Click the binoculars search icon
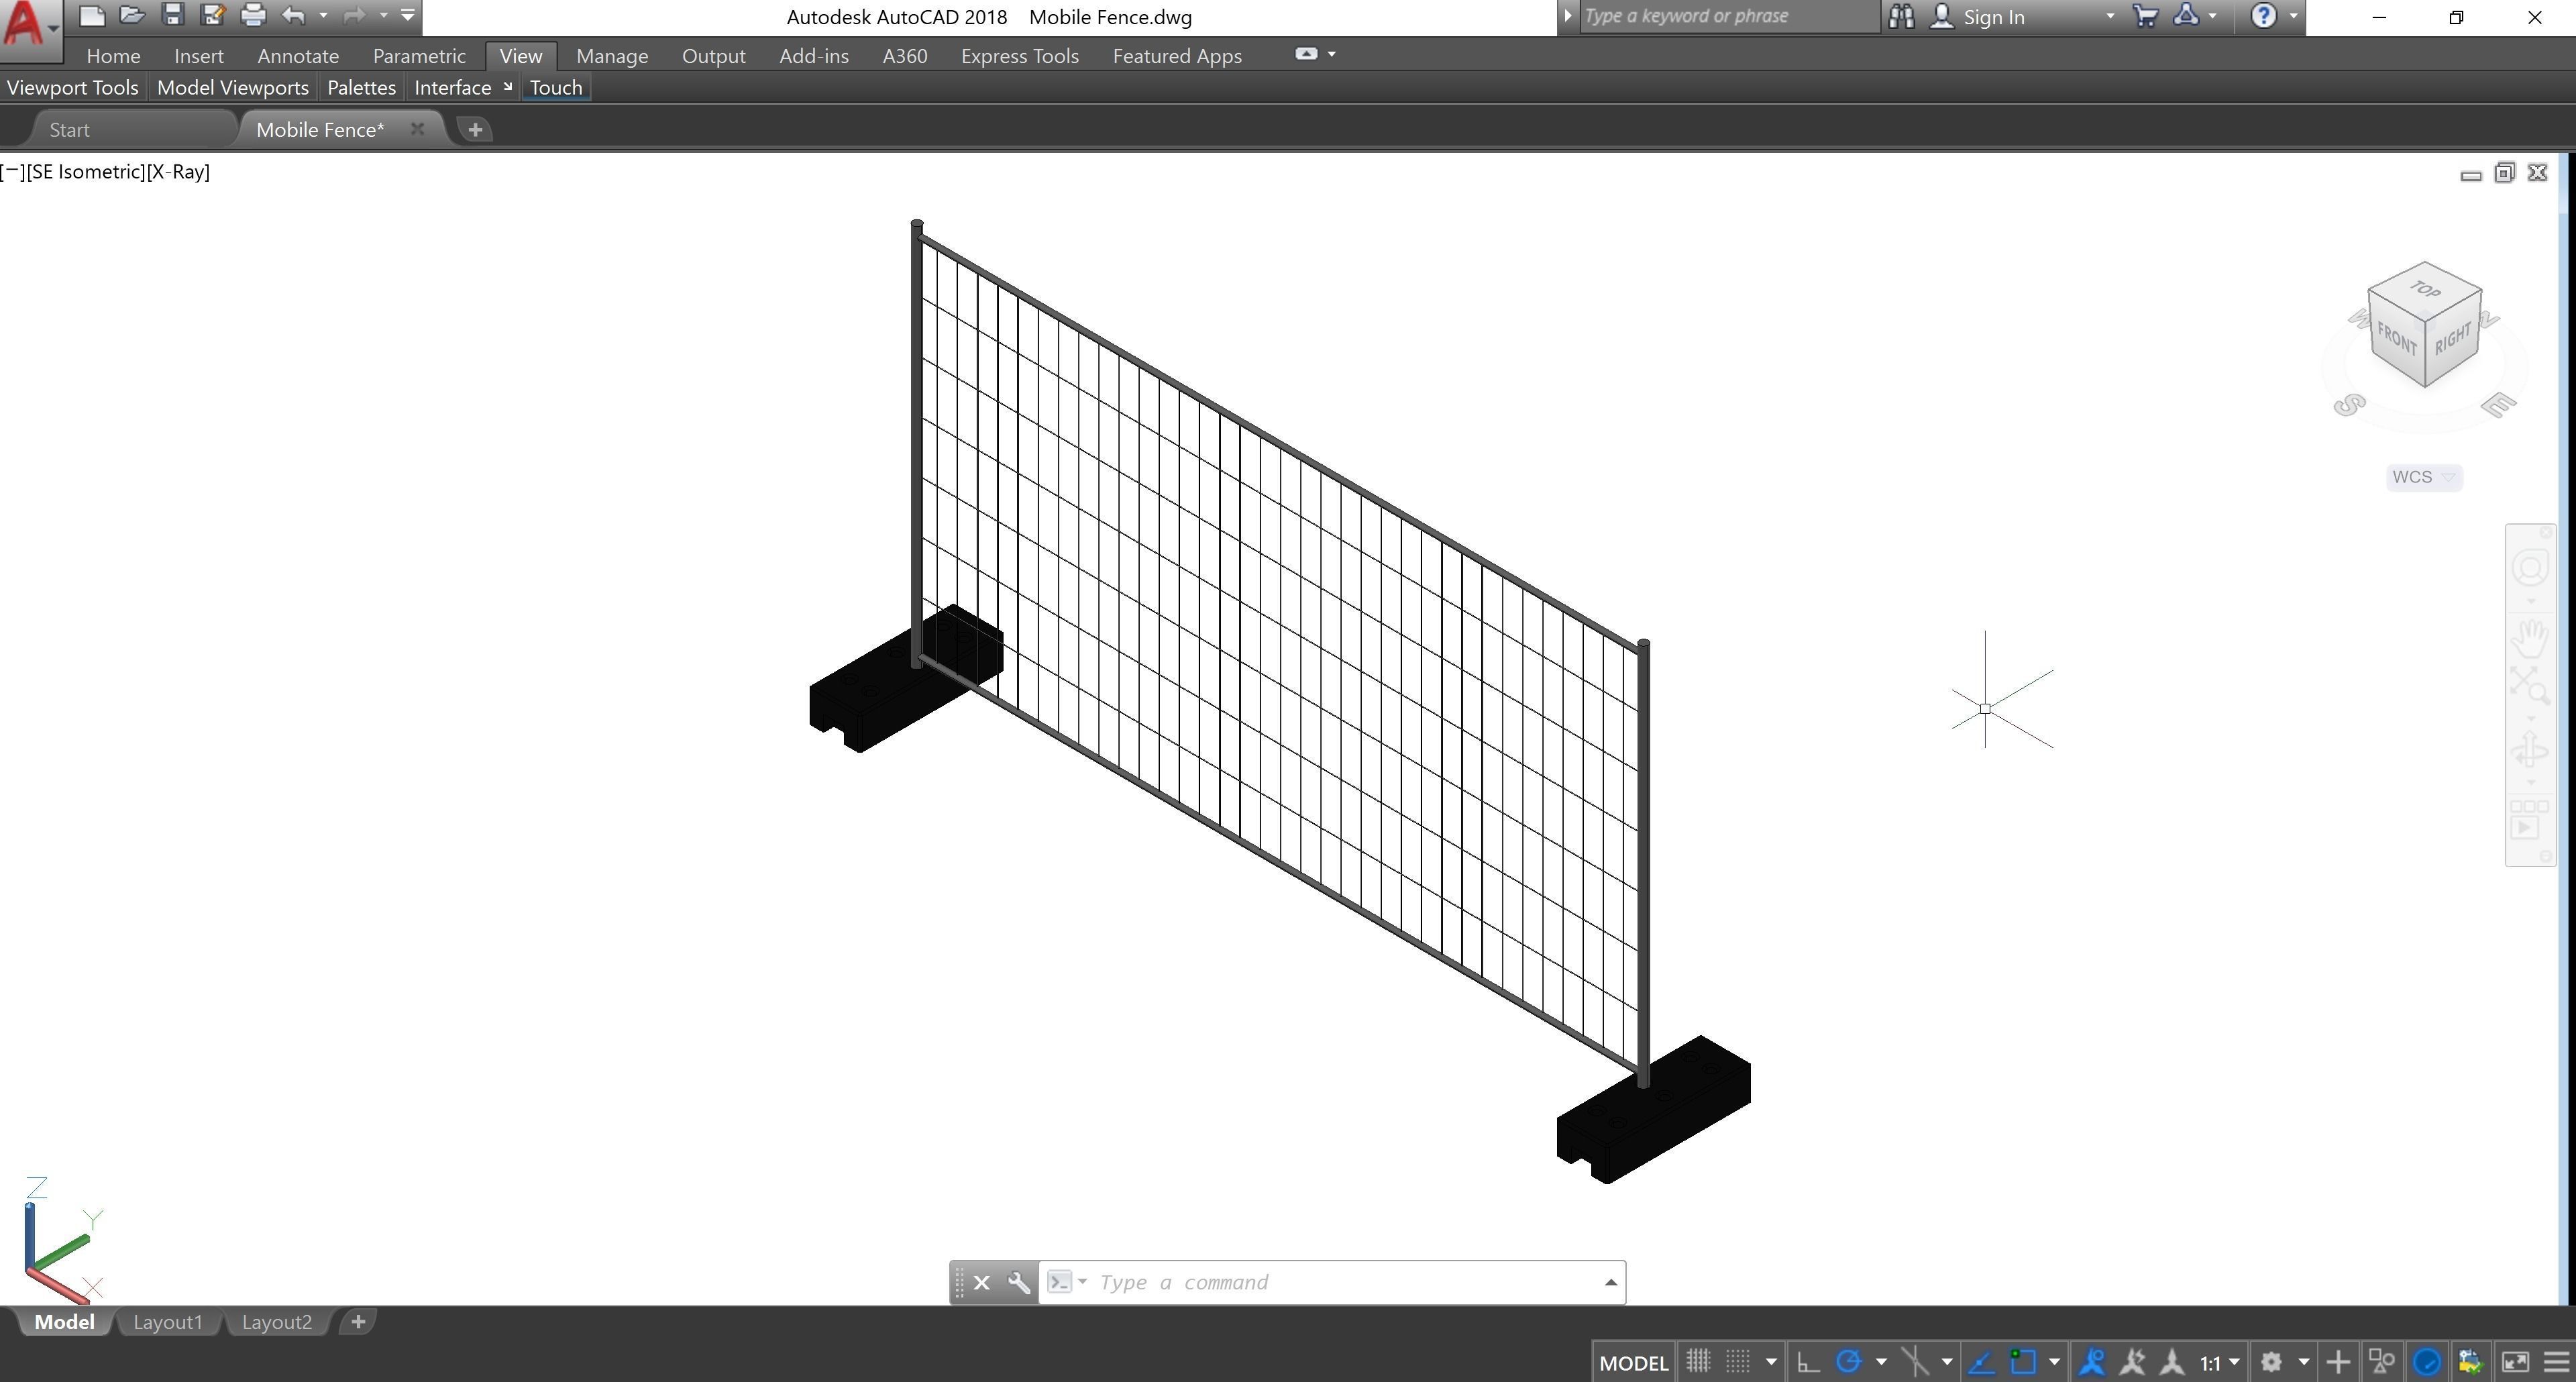This screenshot has height=1382, width=2576. tap(1901, 16)
